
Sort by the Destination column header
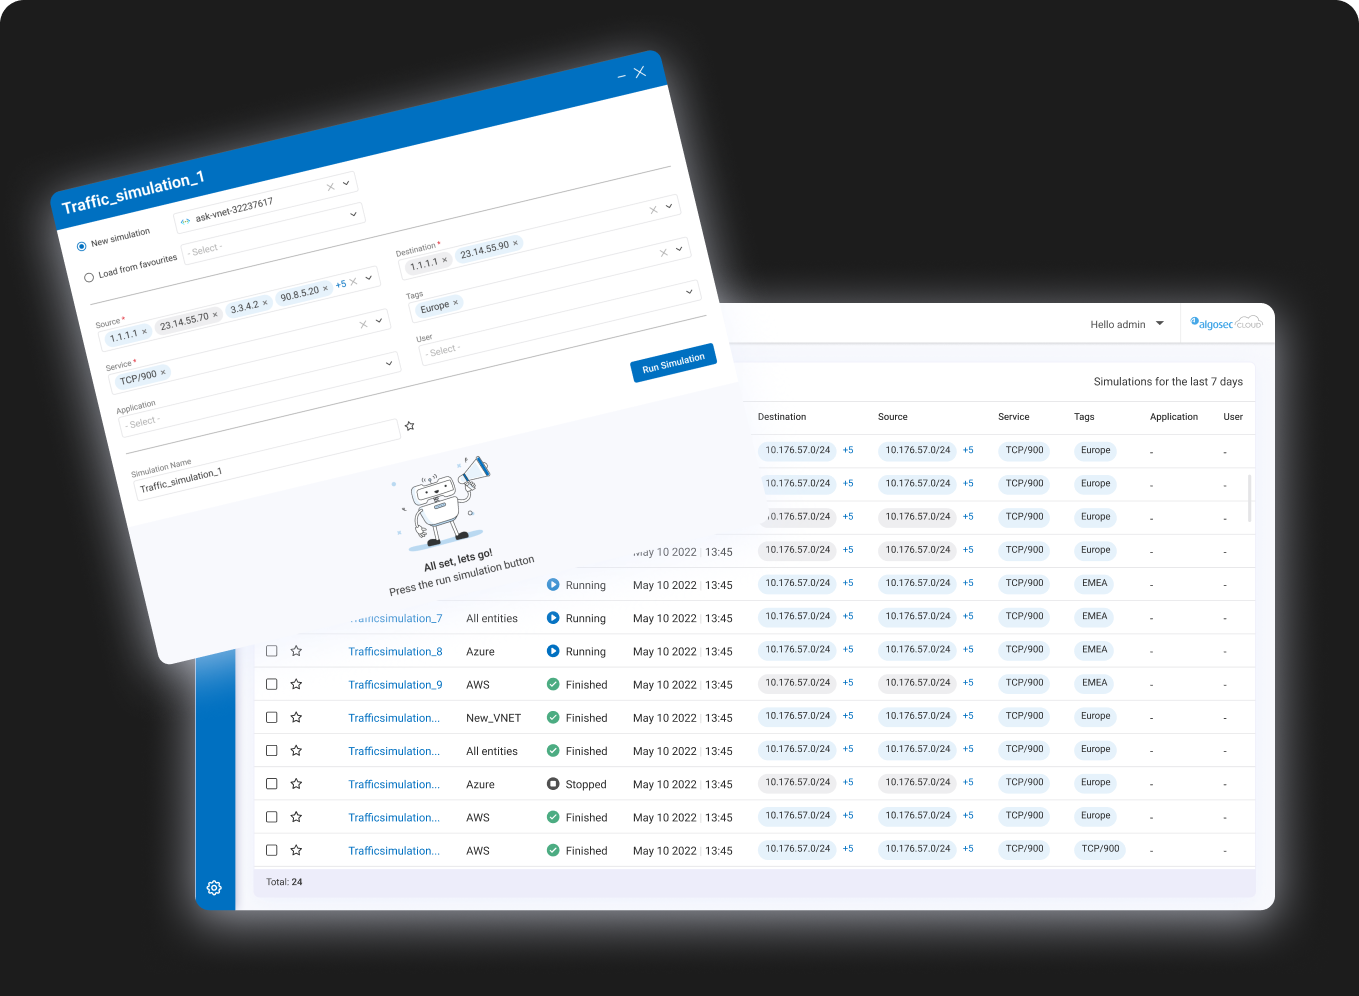[782, 417]
